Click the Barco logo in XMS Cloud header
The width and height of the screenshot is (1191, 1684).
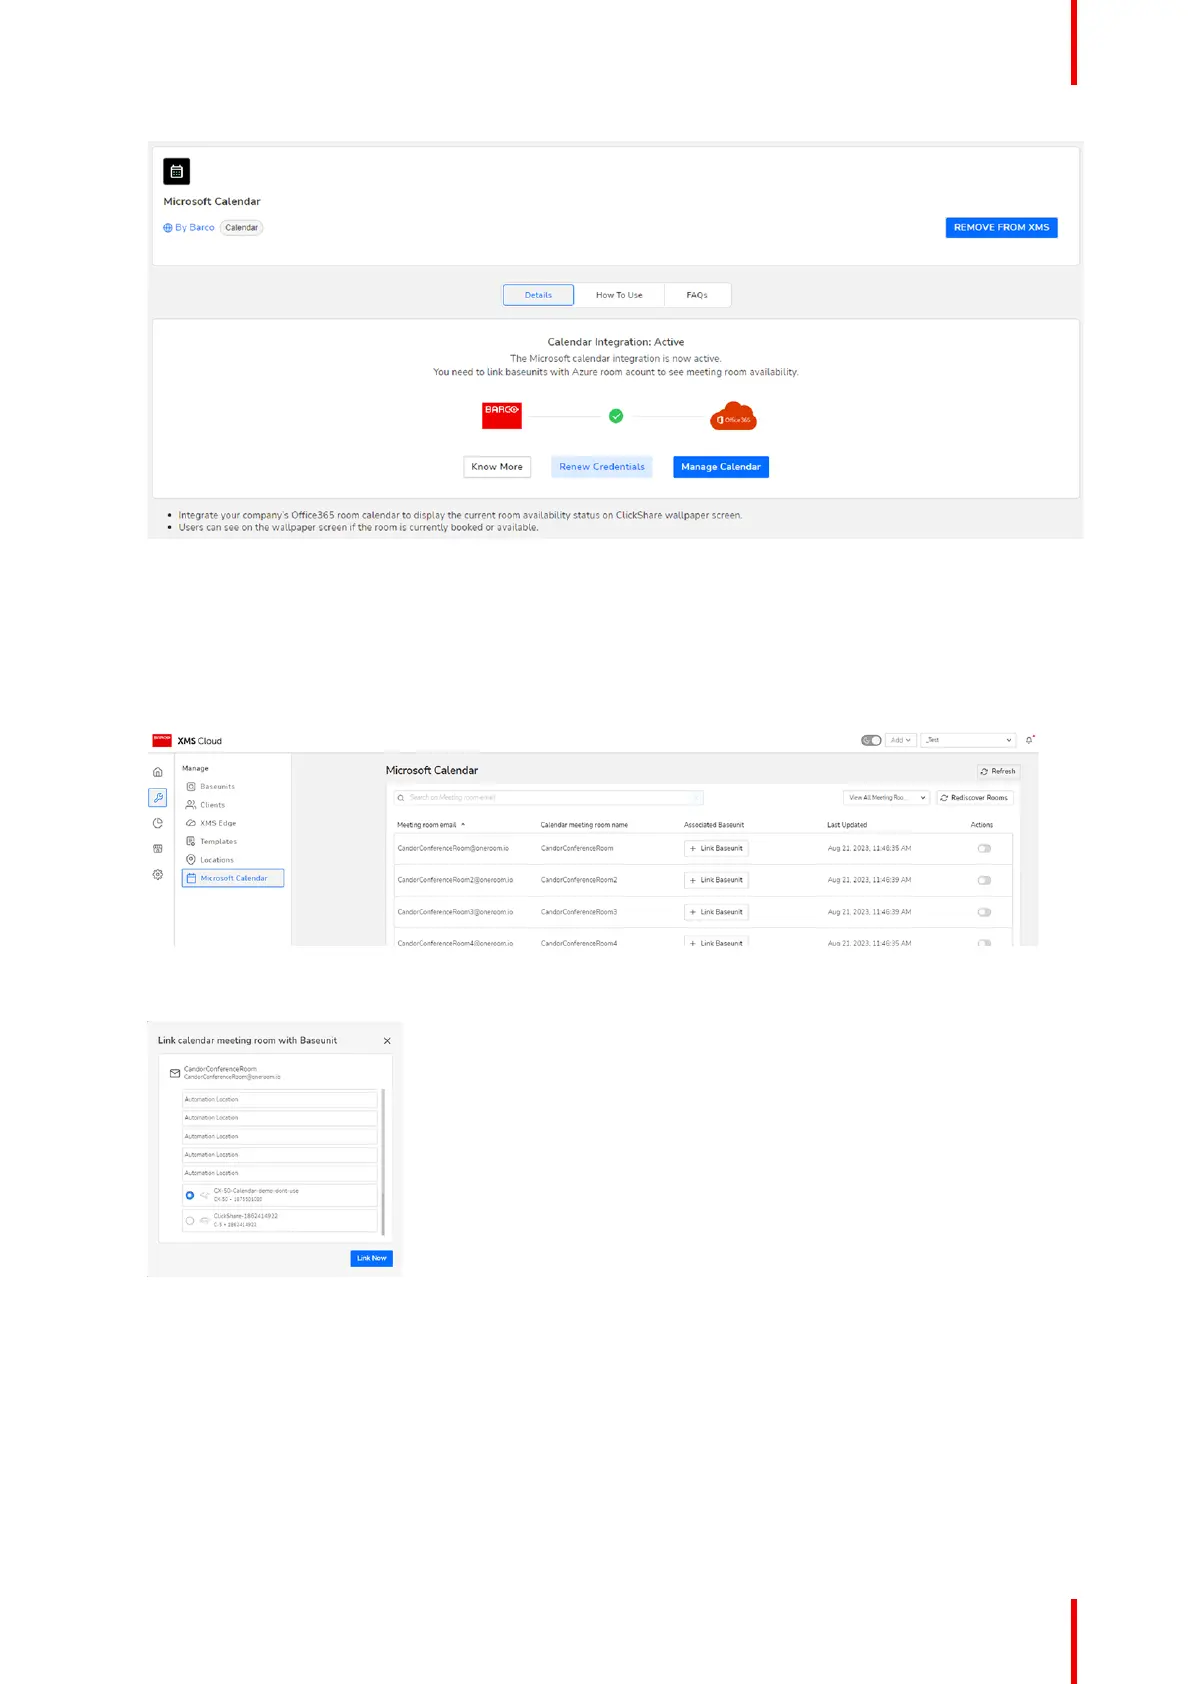(162, 740)
